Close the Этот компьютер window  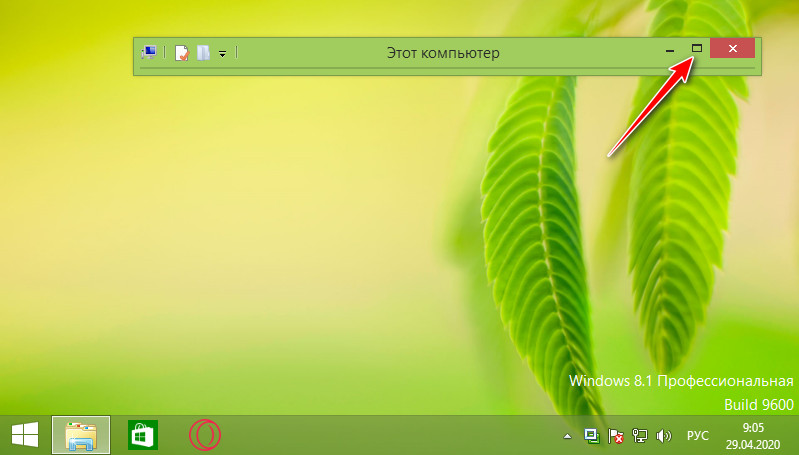[732, 48]
